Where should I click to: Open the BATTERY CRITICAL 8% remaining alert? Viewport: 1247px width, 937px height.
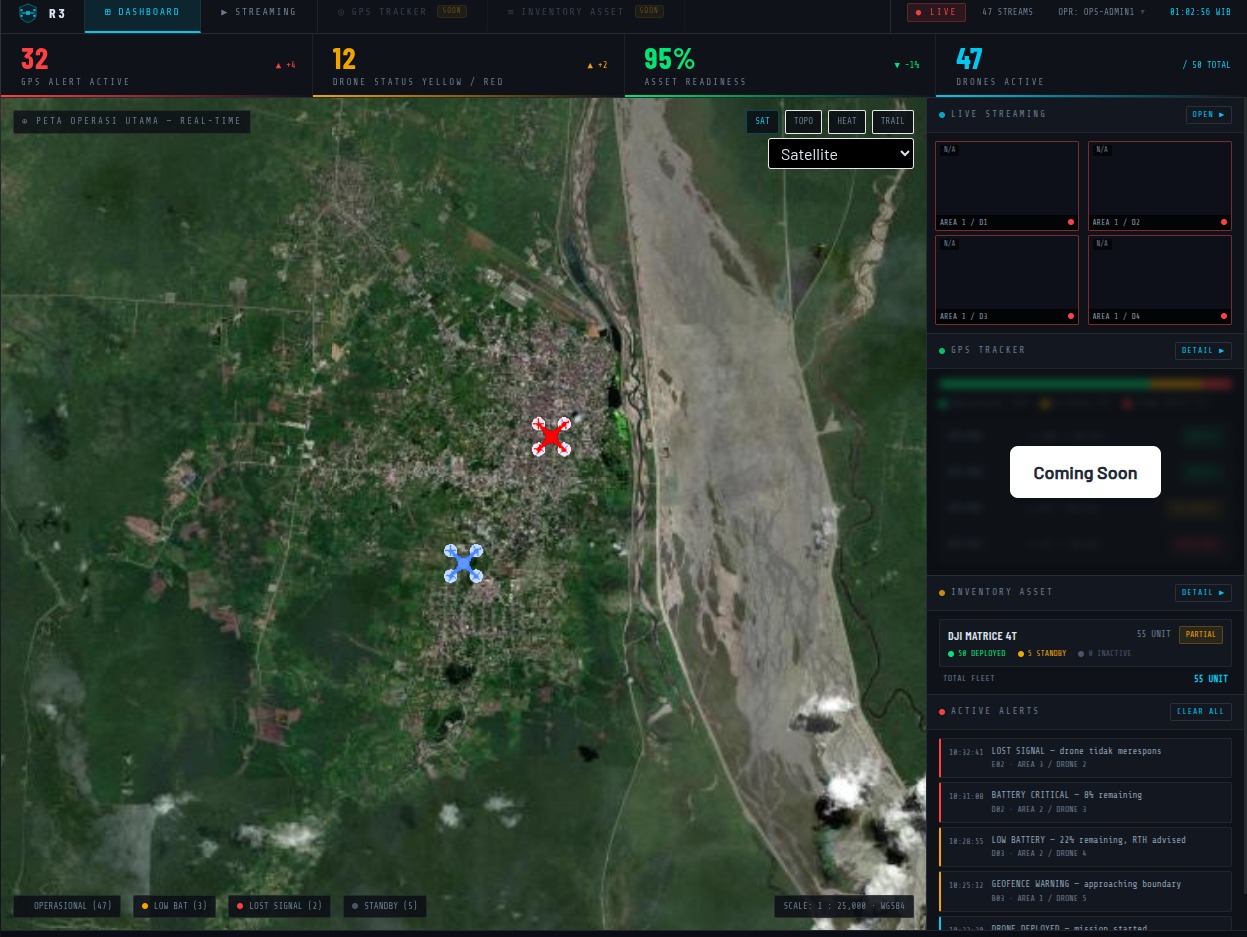point(1085,802)
